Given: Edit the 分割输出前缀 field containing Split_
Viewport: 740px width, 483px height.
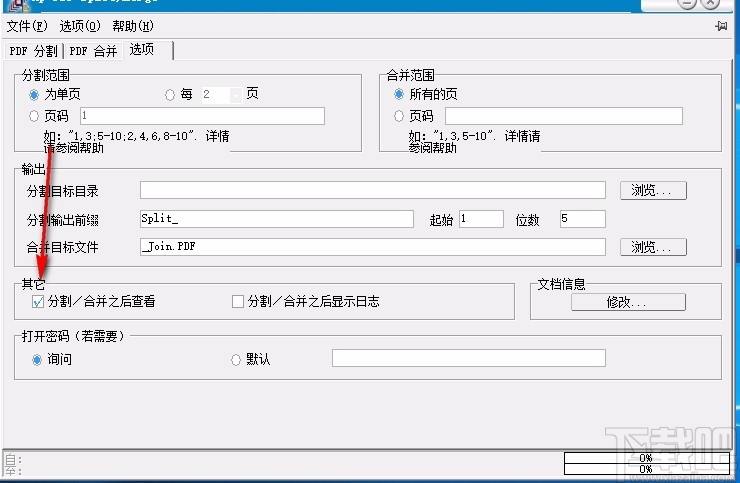Looking at the screenshot, I should tap(277, 219).
